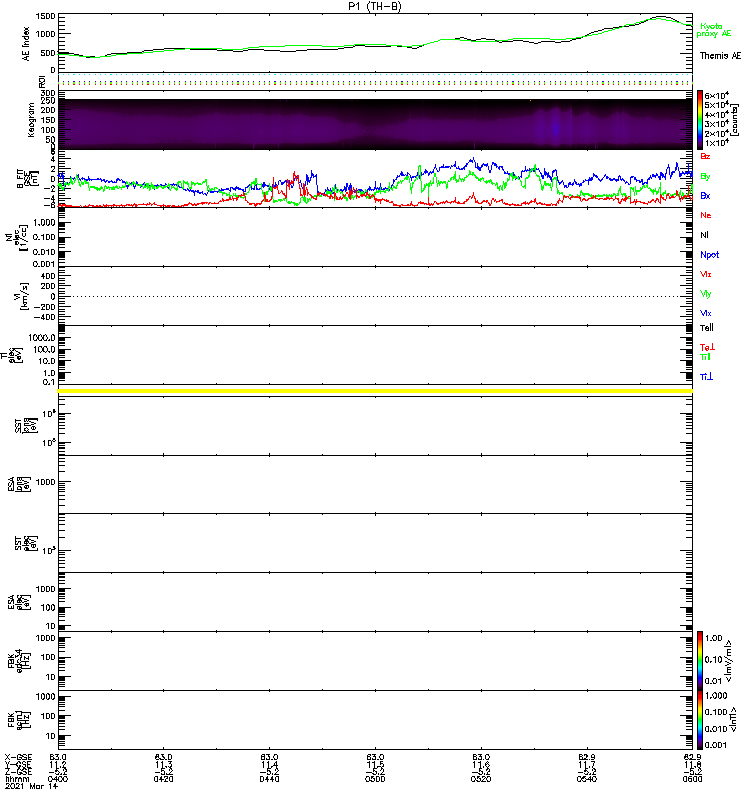
Task: Click the 0400 time tick label
Action: pyautogui.click(x=58, y=779)
